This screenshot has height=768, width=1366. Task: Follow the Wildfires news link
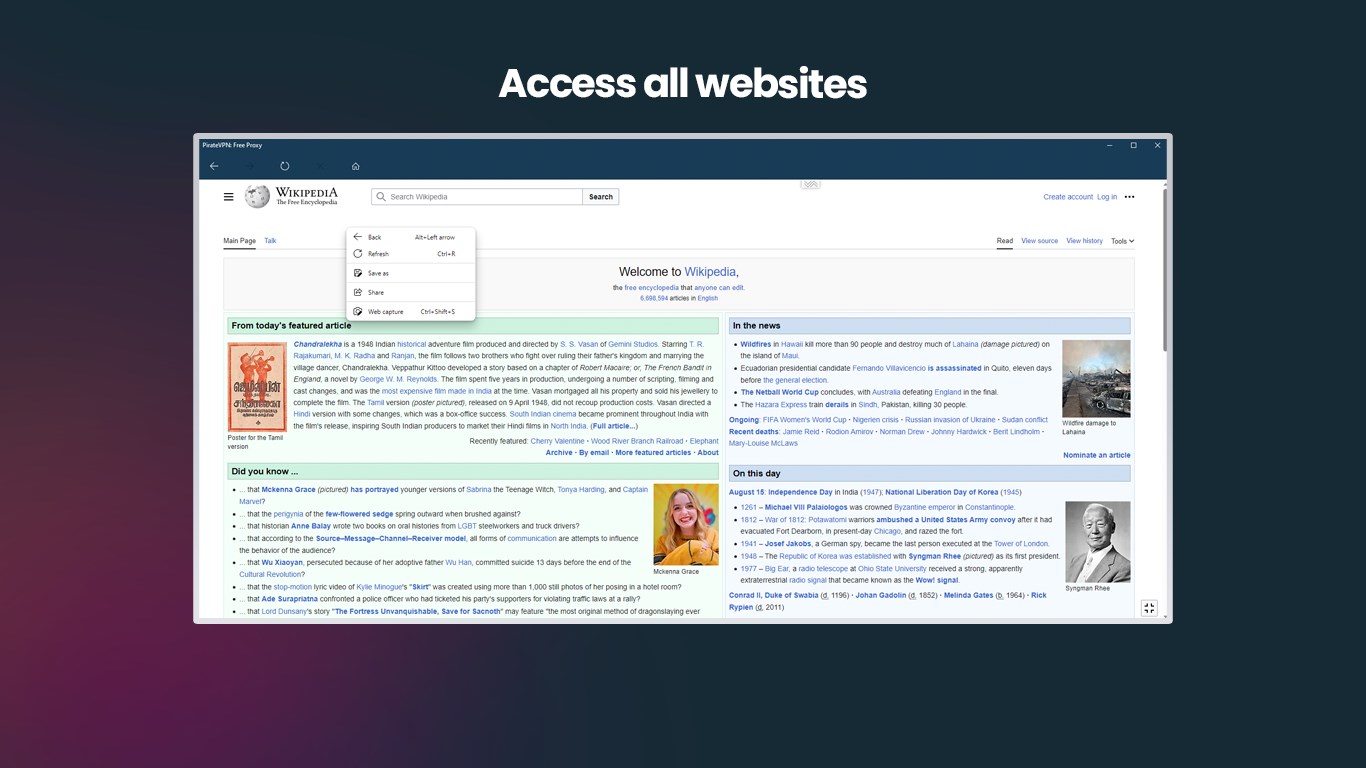pyautogui.click(x=755, y=344)
